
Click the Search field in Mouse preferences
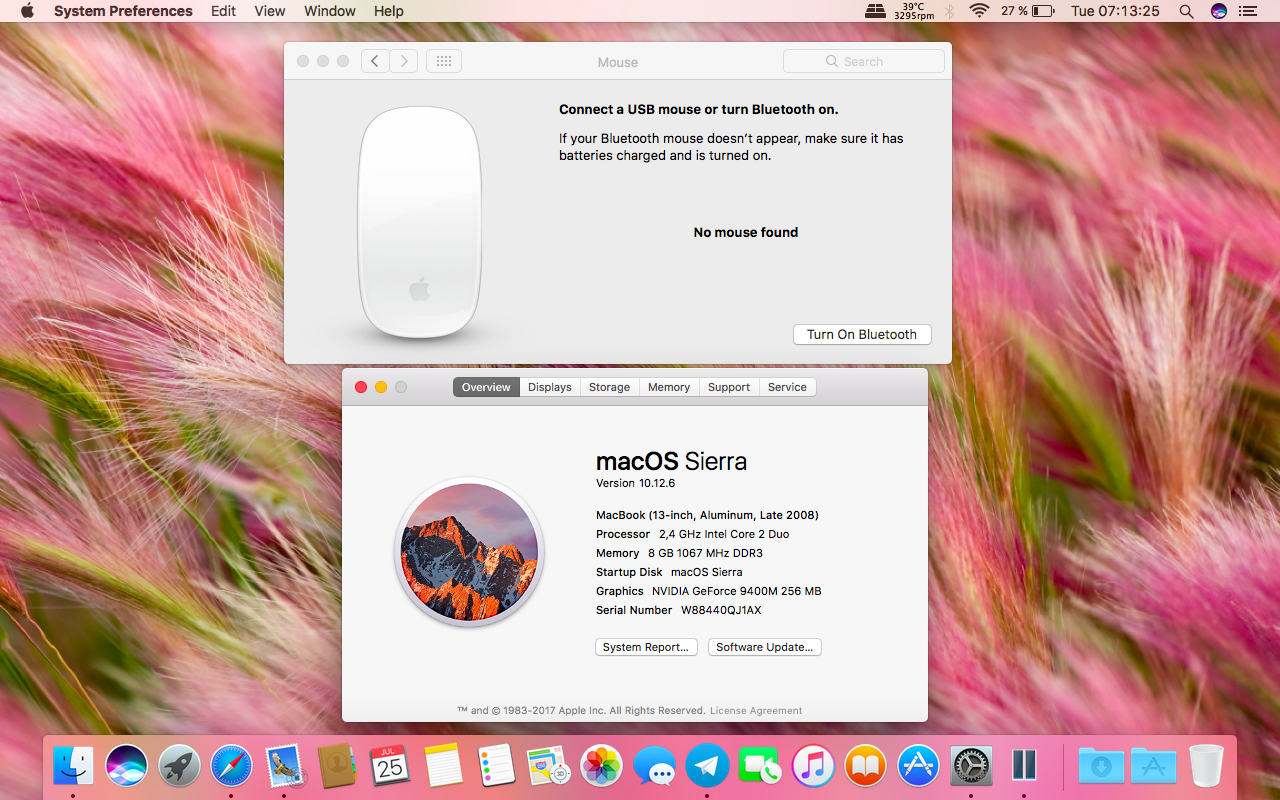click(864, 61)
